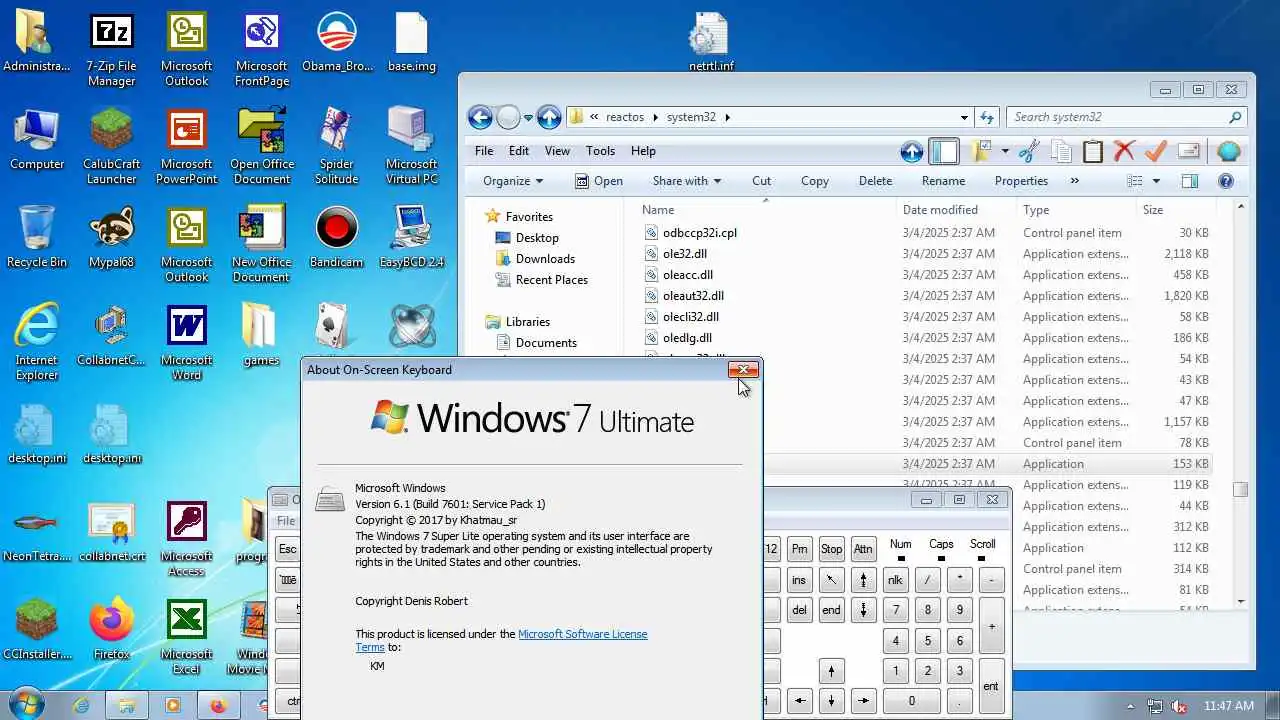The image size is (1280, 720).
Task: Click Windows Media Player taskbar icon
Action: tap(172, 705)
